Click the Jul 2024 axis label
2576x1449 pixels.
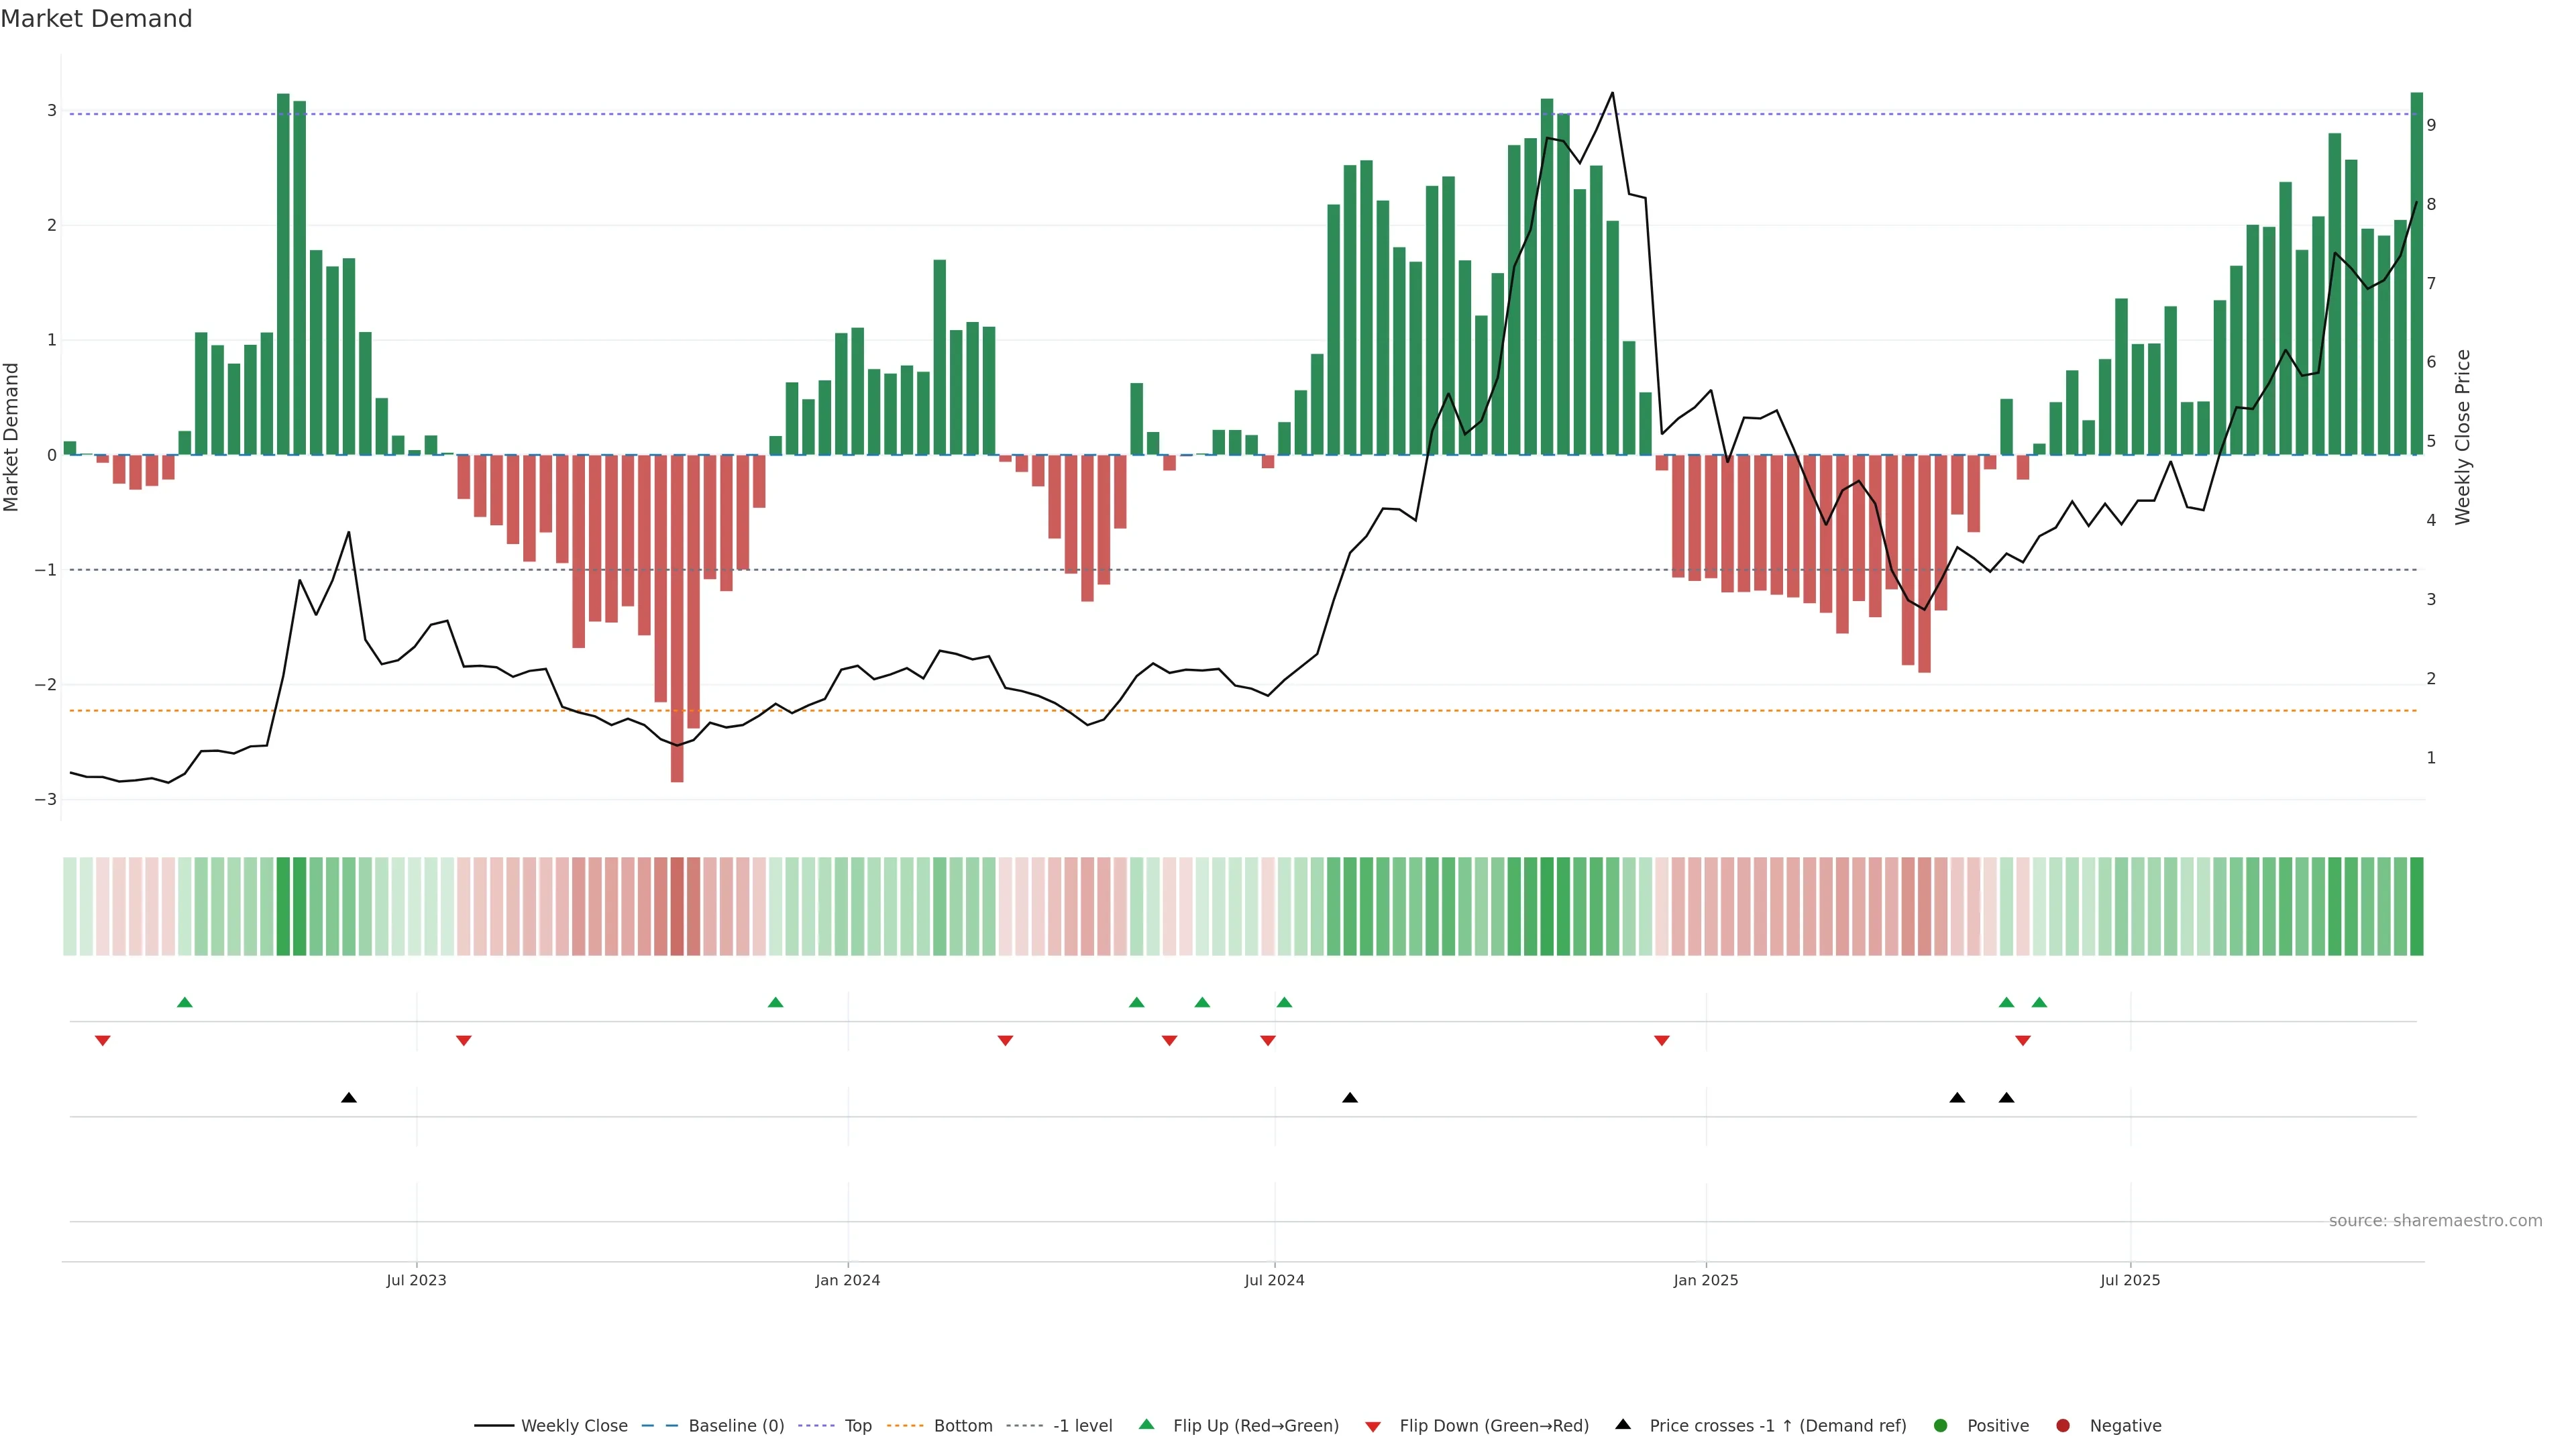click(x=1274, y=1280)
